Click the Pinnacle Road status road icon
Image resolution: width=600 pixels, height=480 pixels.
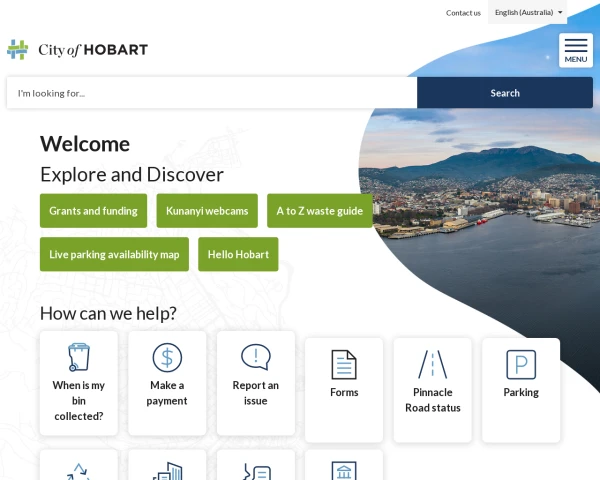432,364
